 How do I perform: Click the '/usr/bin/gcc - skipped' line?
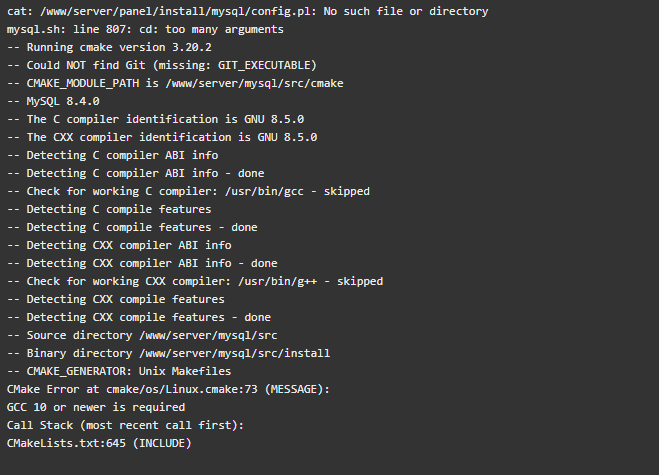tap(188, 191)
